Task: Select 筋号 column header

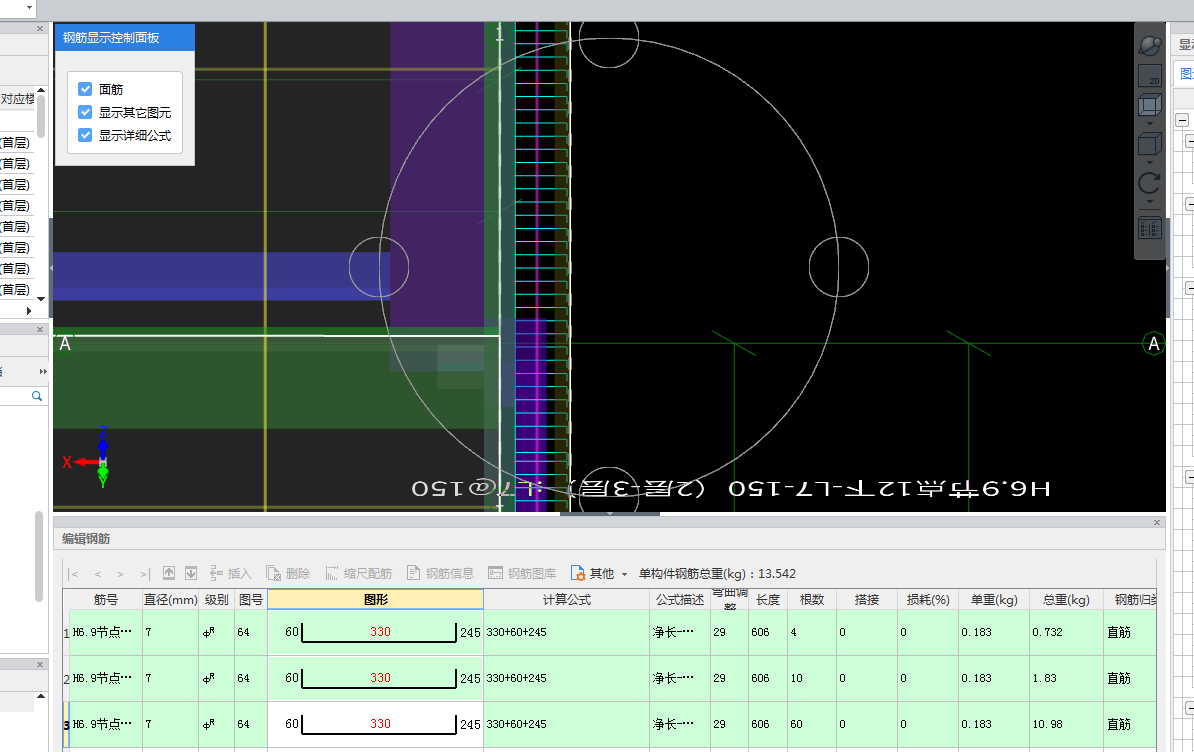Action: (106, 600)
